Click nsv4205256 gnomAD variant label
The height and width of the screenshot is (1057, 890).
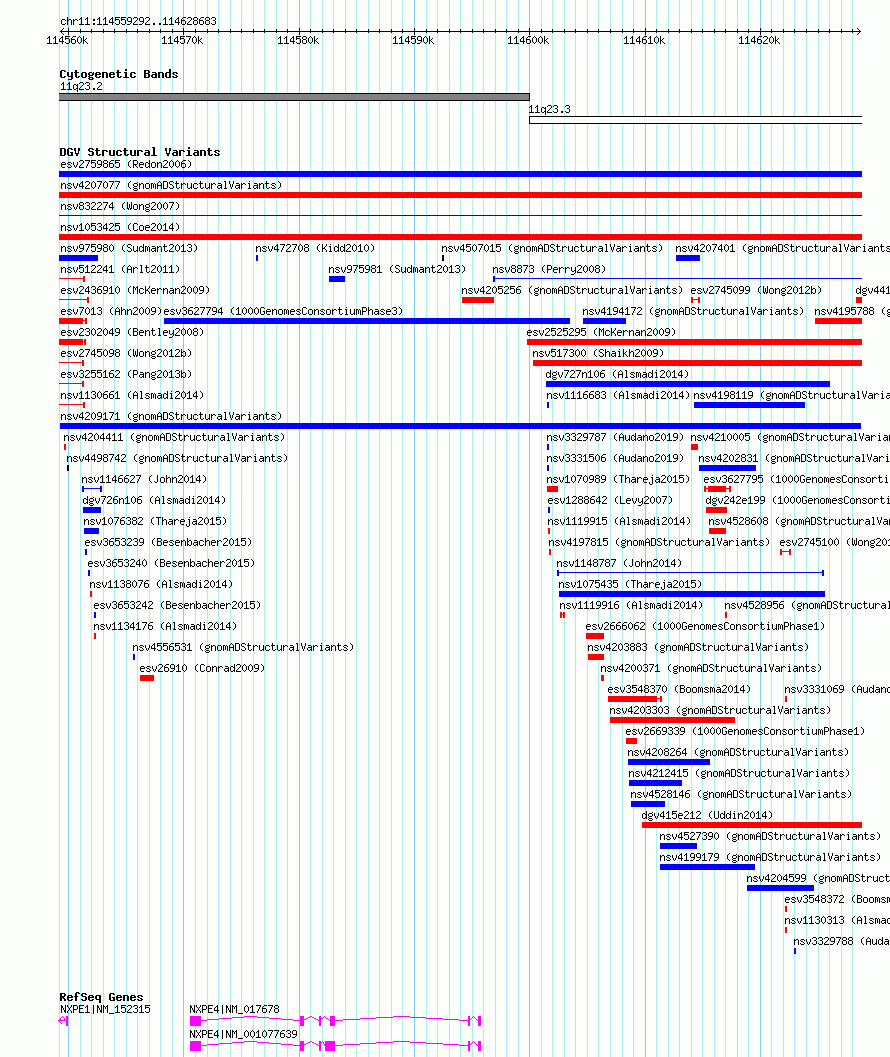[x=572, y=289]
